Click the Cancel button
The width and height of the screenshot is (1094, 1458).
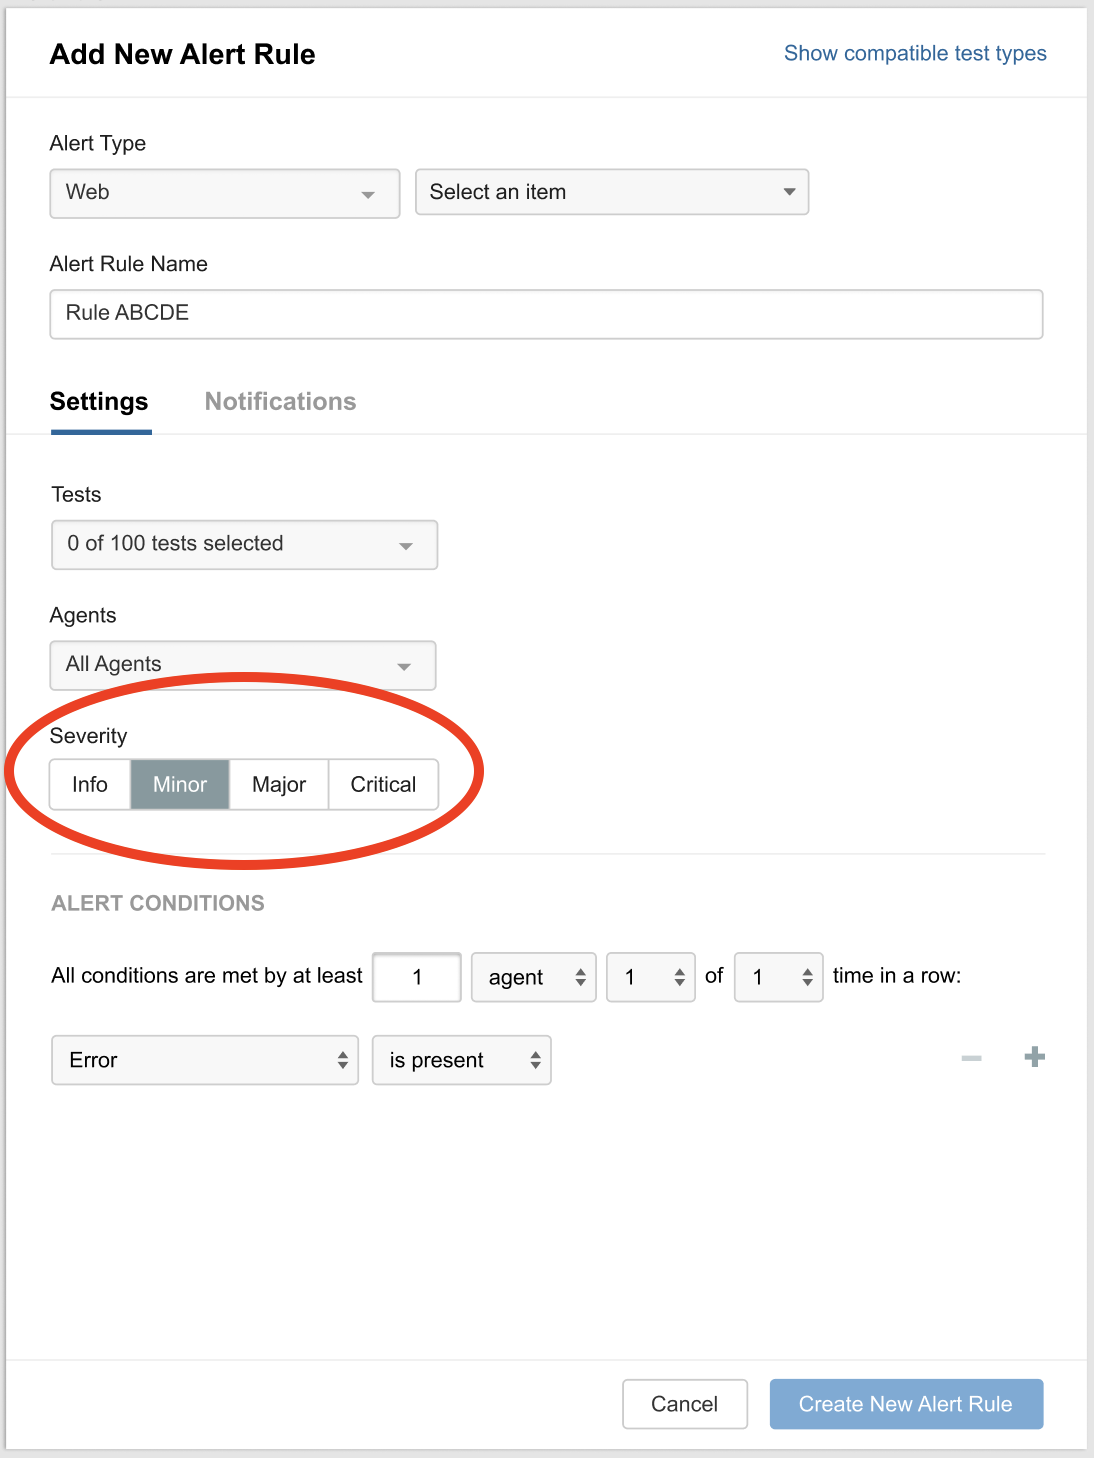pos(685,1404)
